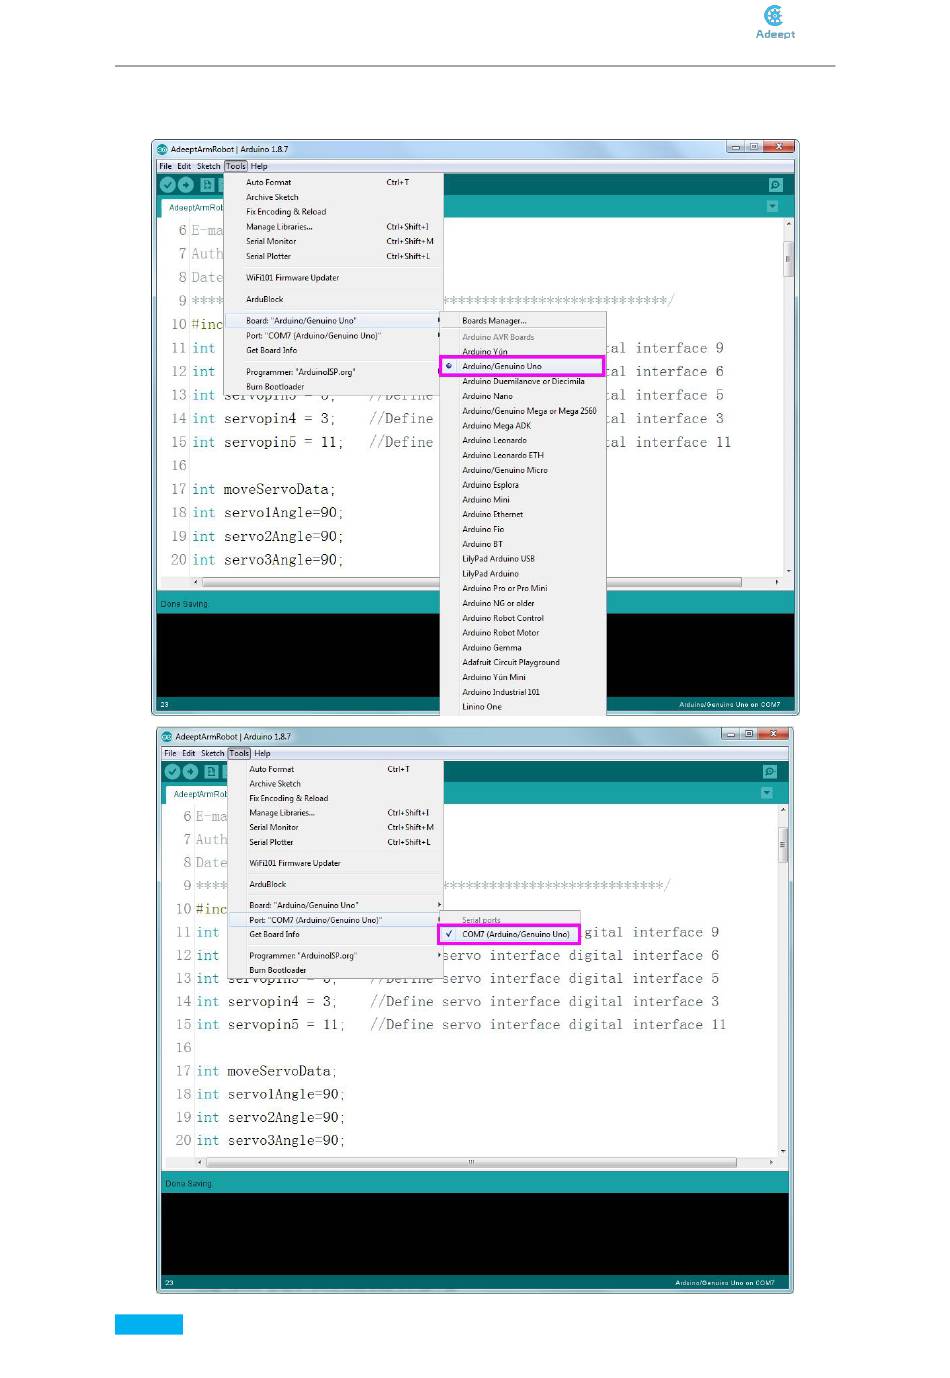Open Sketch menu in the upper window
This screenshot has width=950, height=1378.
[x=208, y=166]
